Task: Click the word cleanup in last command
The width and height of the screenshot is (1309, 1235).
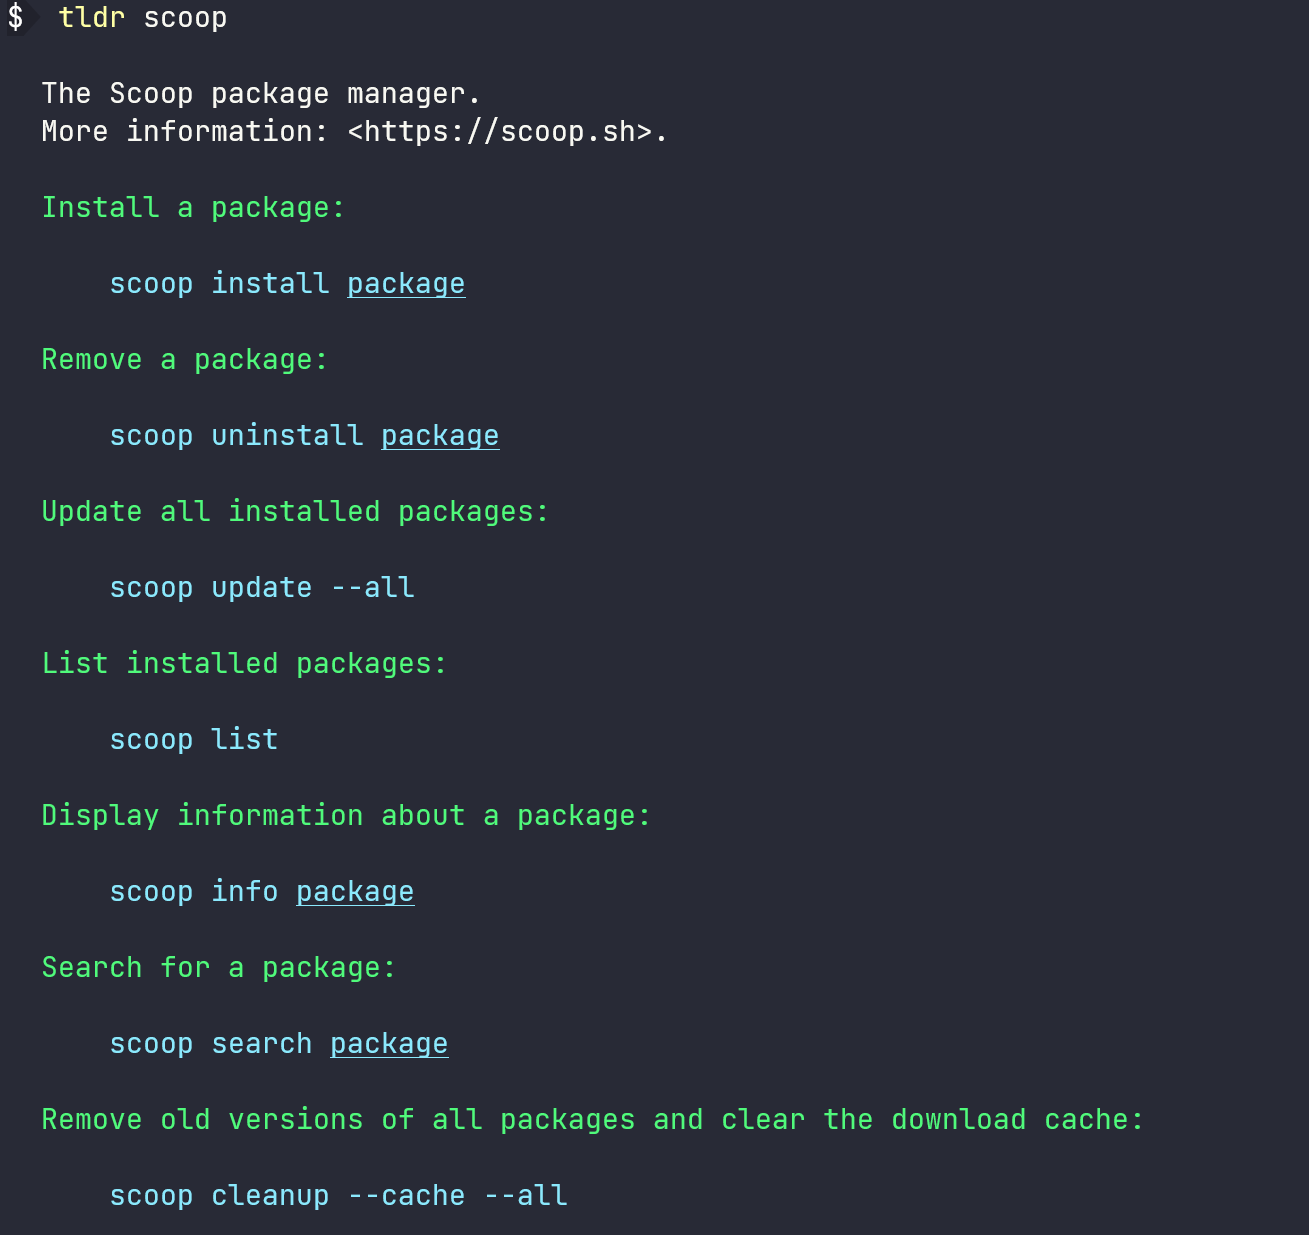Action: point(270,1195)
